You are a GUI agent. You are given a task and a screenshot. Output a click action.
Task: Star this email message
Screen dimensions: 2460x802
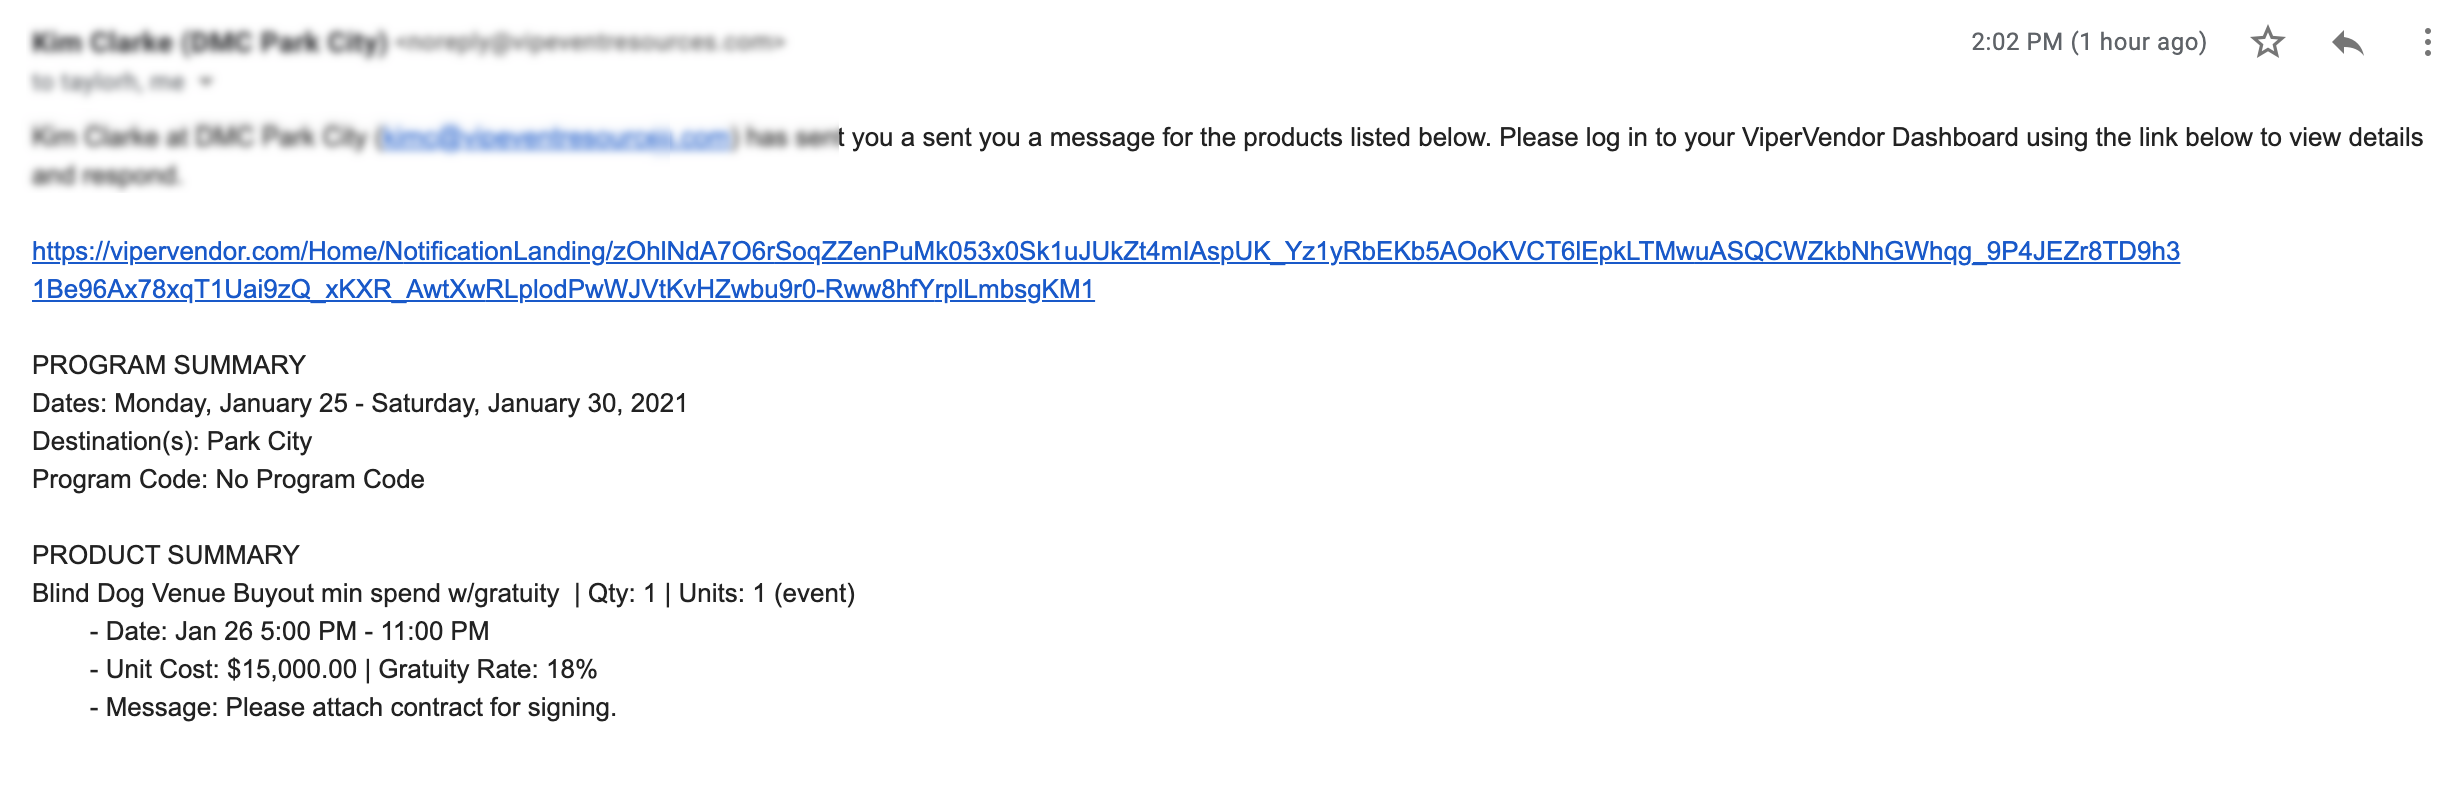pos(2267,42)
